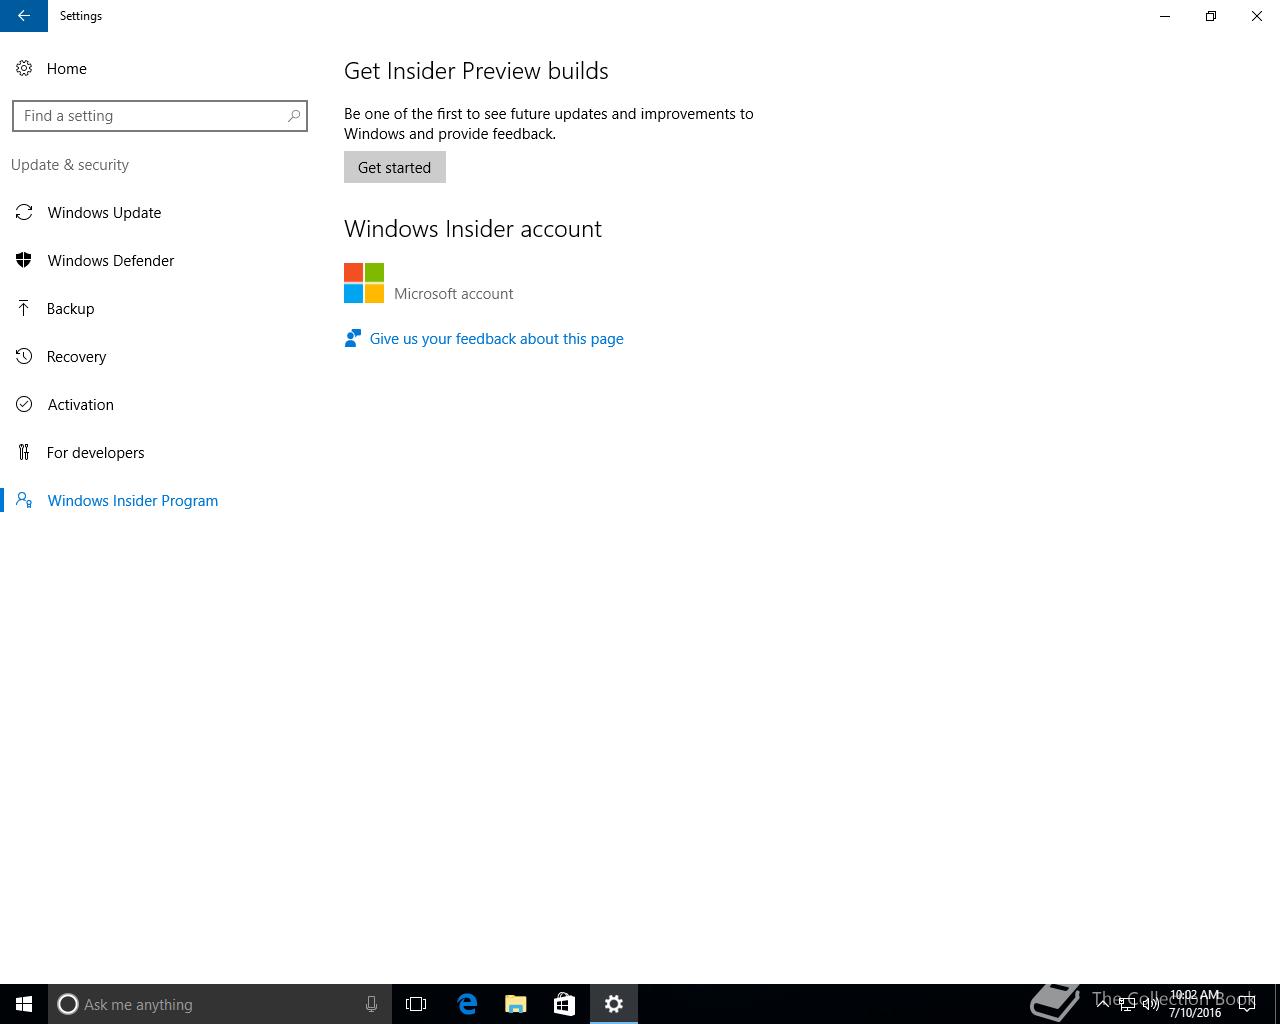Click the Ask me anything search box
Screen dimensions: 1280x1024
(220, 1004)
